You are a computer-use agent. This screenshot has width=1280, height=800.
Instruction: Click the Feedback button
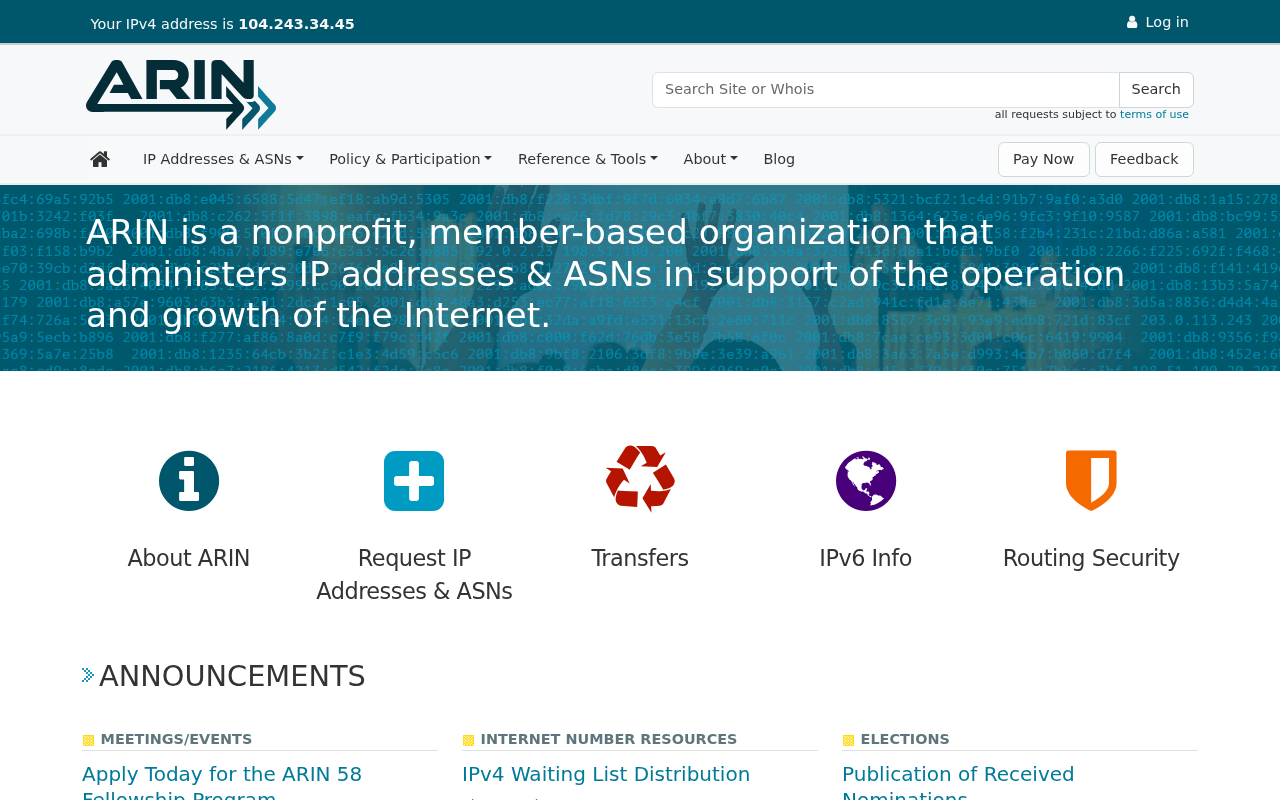(1144, 159)
